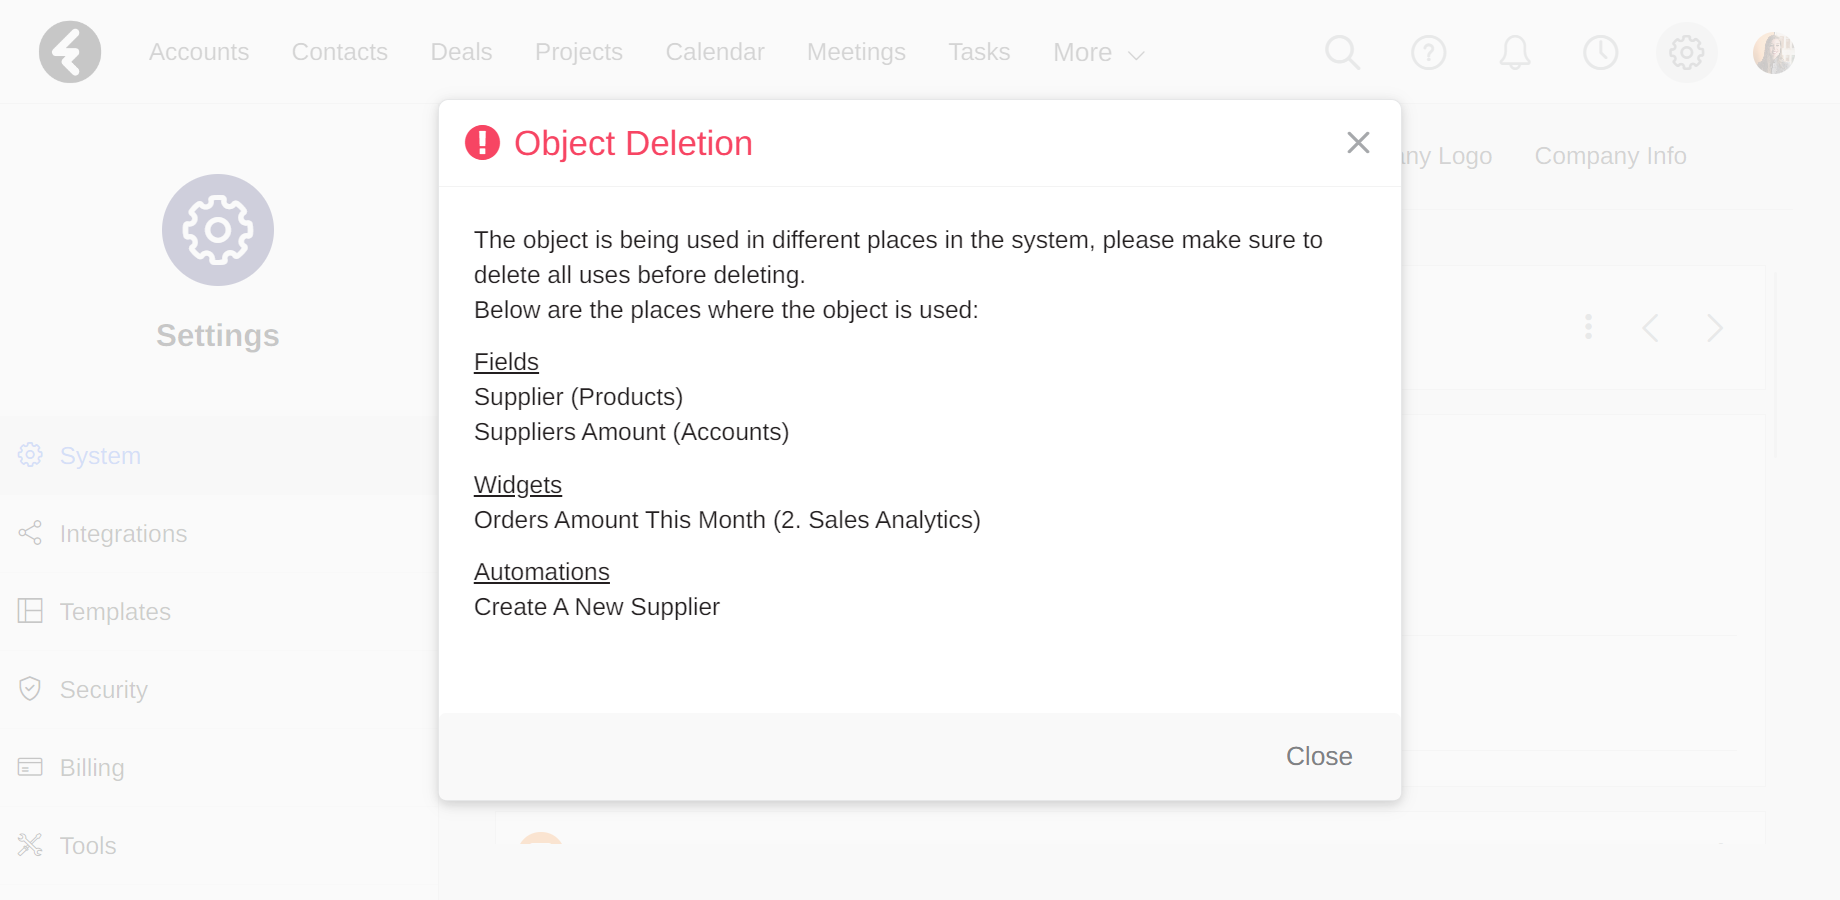
Task: Select Billing in settings sidebar
Action: pos(218,768)
